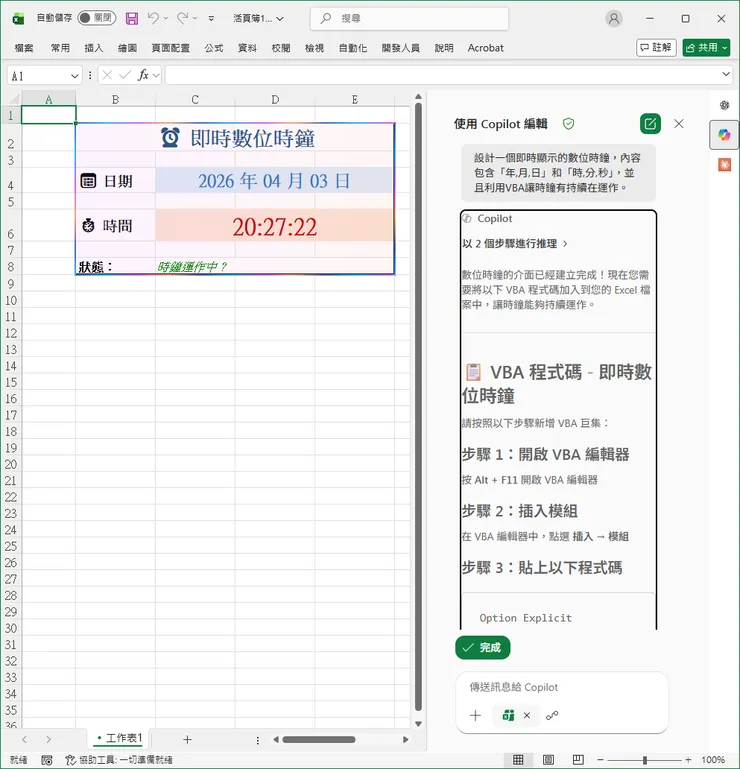740x769 pixels.
Task: Select column B header
Action: [115, 100]
